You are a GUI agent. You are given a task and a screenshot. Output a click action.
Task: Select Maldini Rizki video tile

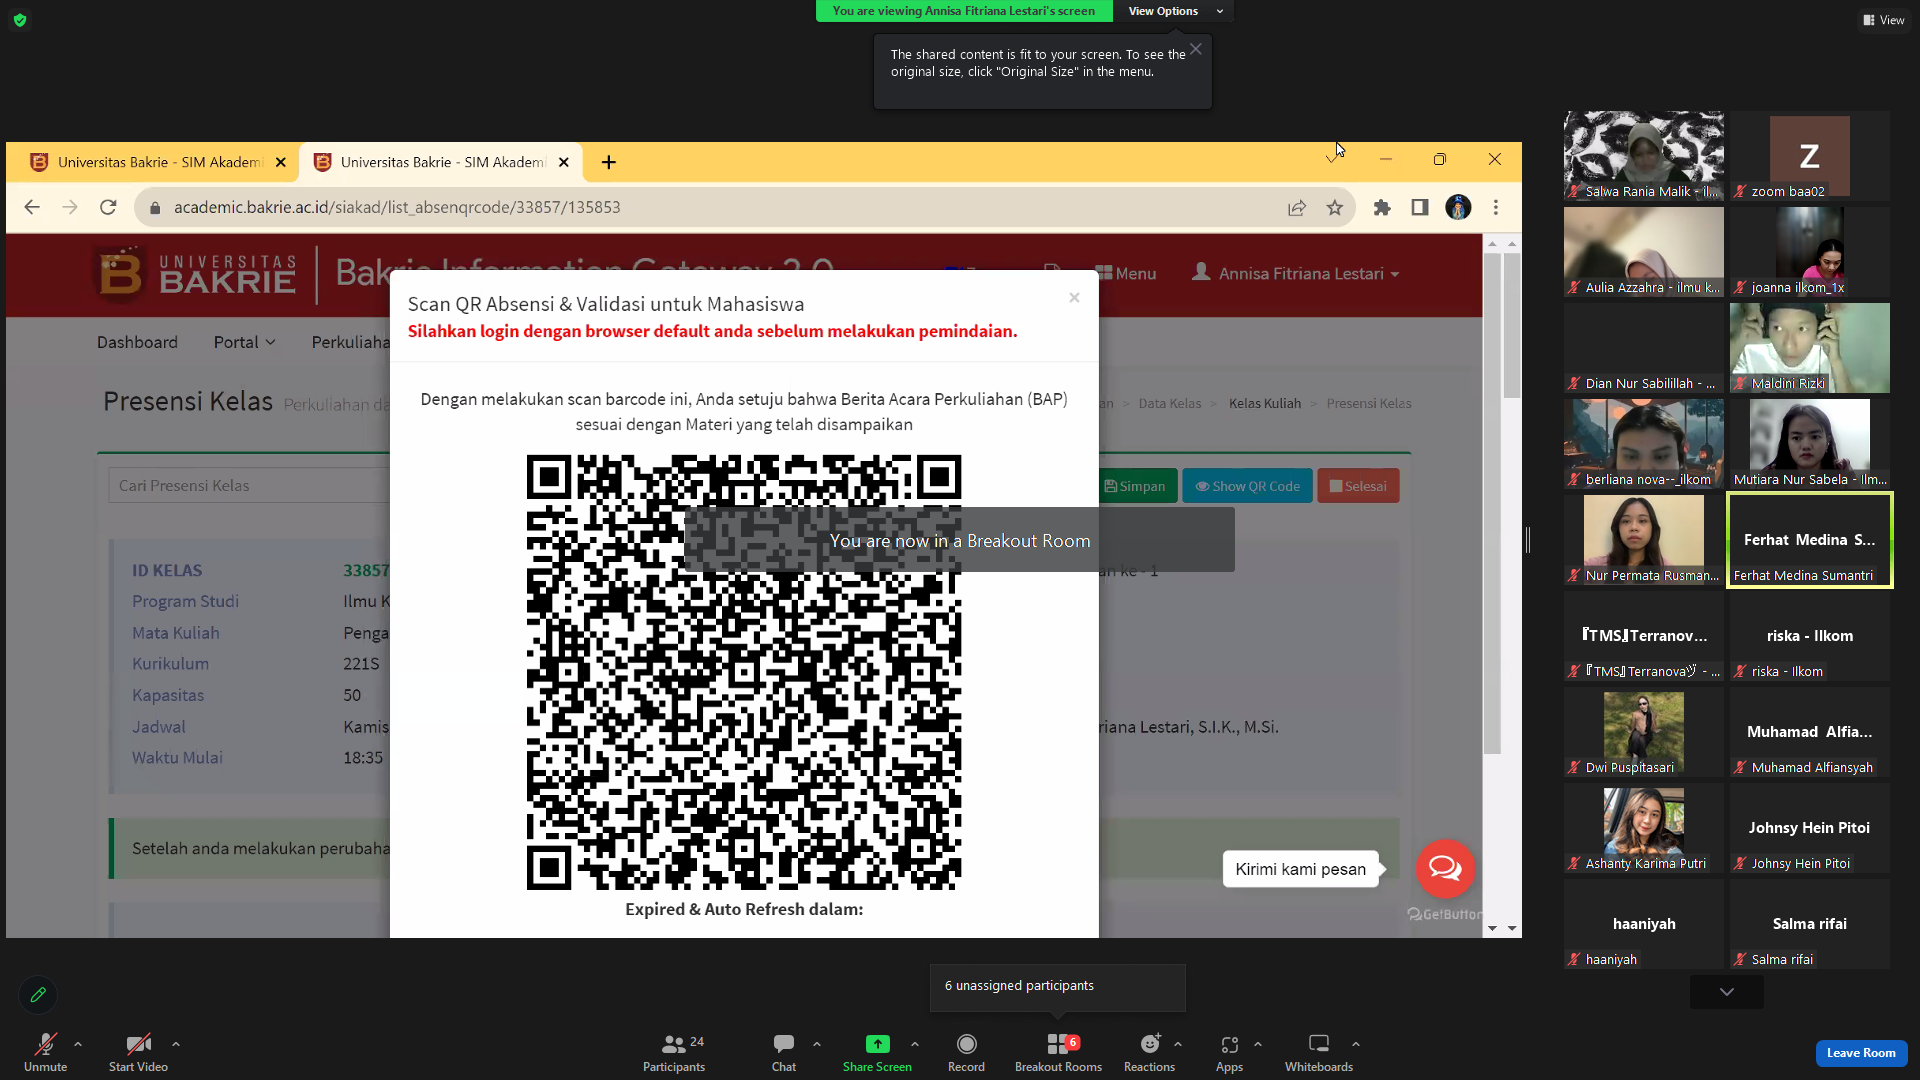[x=1810, y=348]
